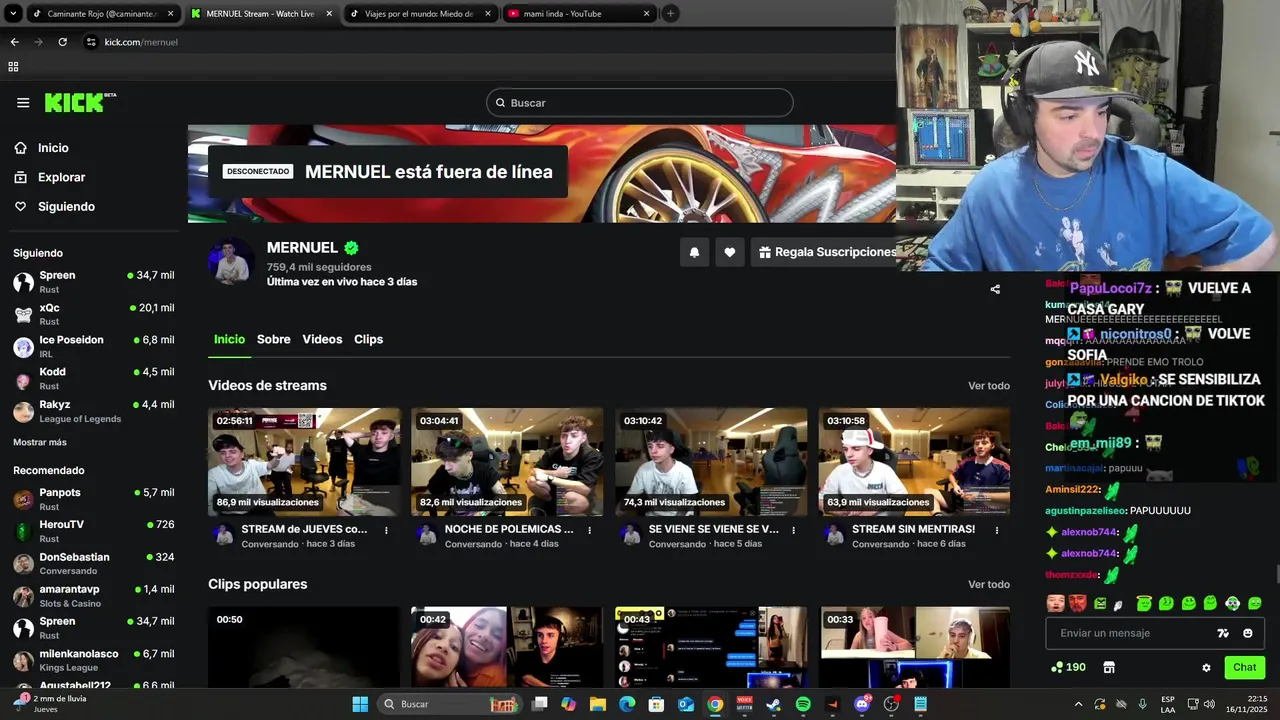
Task: Open options menu for STREAM de JUEVES video
Action: click(386, 530)
